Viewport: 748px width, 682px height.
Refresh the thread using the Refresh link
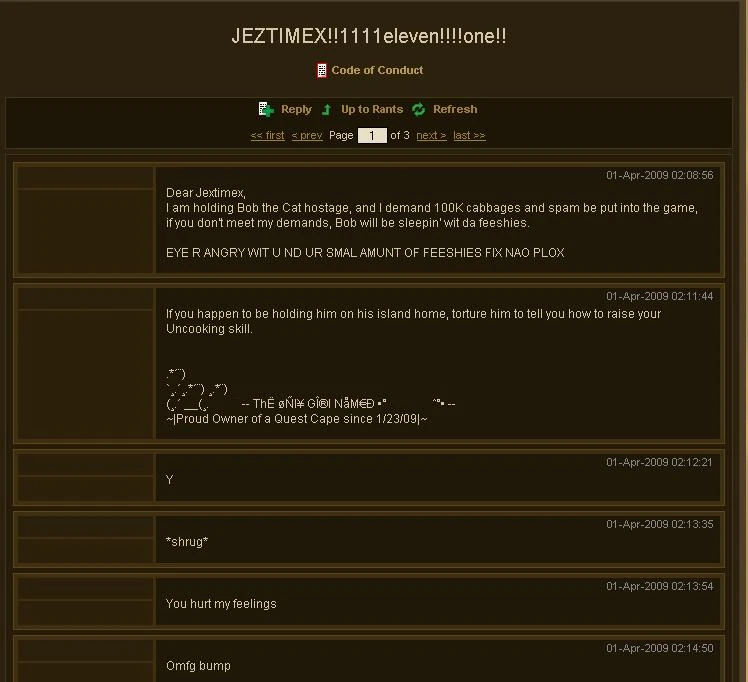pos(455,109)
